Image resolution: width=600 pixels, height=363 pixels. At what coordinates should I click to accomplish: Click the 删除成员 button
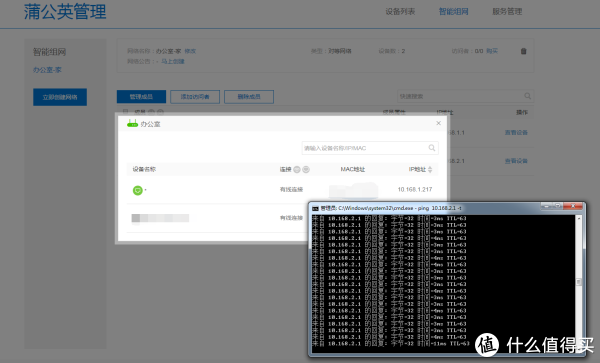click(249, 97)
